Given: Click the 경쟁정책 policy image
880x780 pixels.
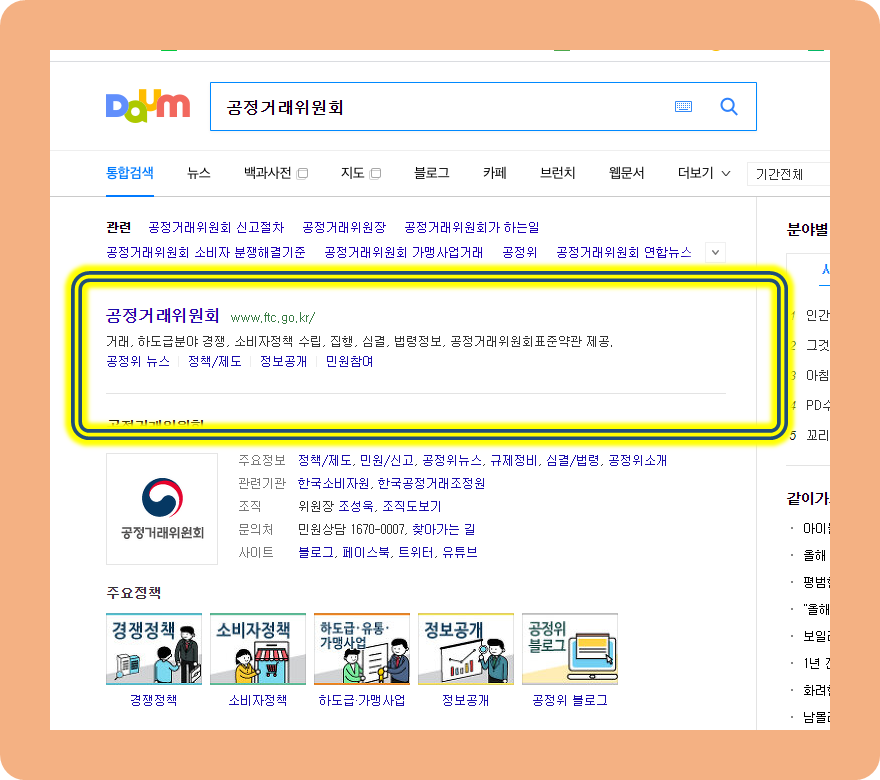Looking at the screenshot, I should [x=154, y=649].
